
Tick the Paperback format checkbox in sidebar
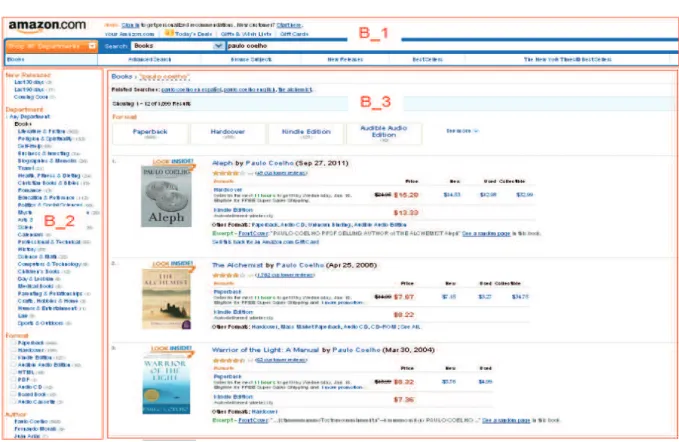[x=14, y=342]
